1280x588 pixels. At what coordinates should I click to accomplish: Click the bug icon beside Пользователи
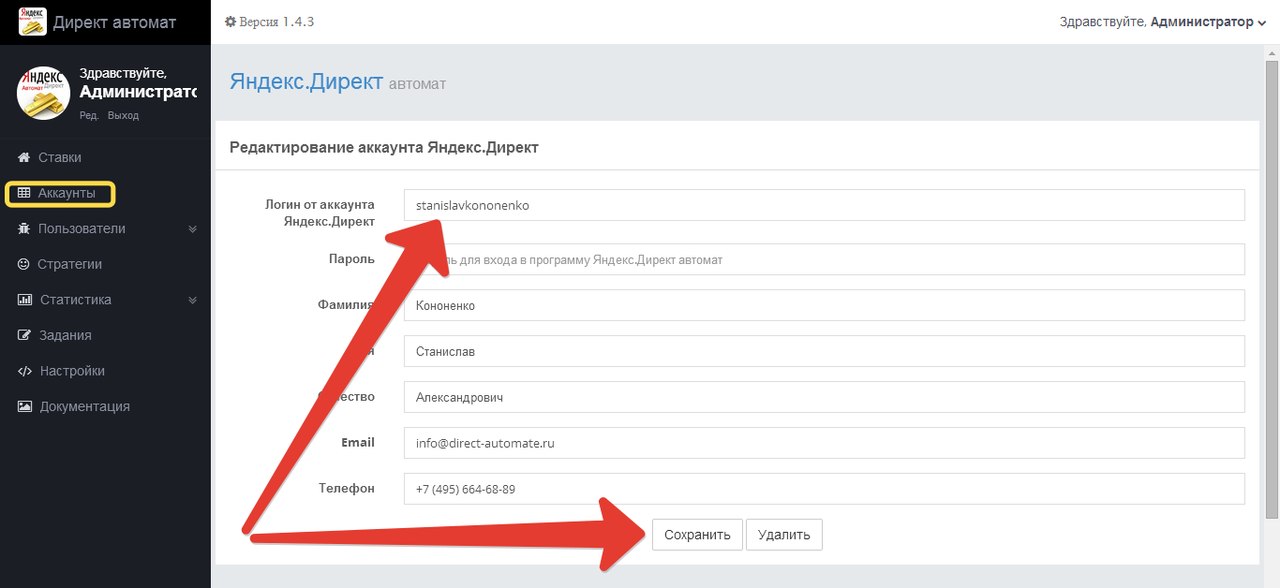coord(24,229)
